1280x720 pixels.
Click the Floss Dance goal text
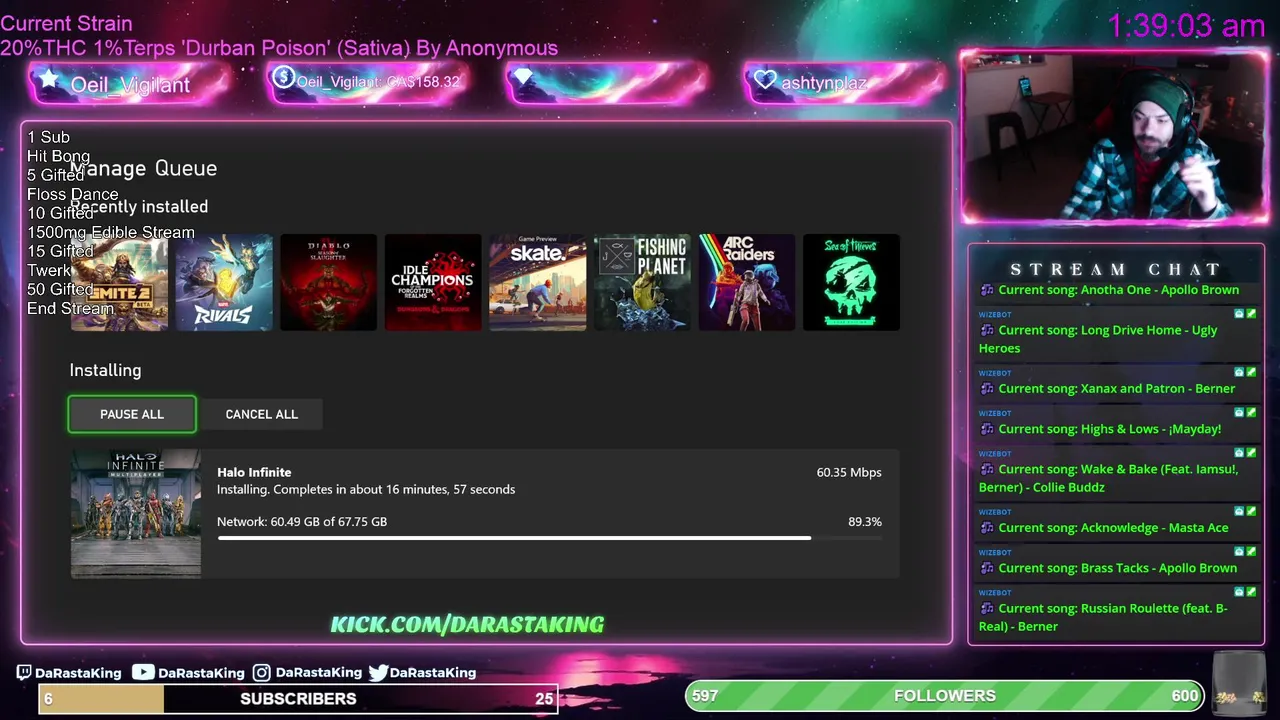click(72, 194)
